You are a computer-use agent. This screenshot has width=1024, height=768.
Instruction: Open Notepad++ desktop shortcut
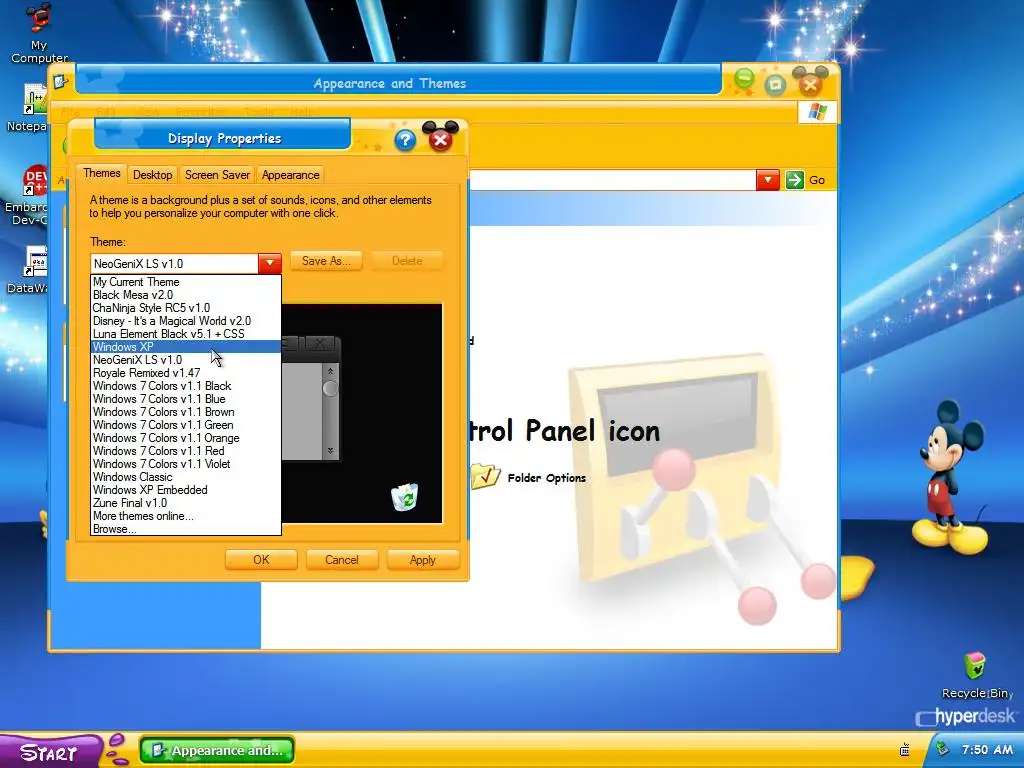[27, 107]
